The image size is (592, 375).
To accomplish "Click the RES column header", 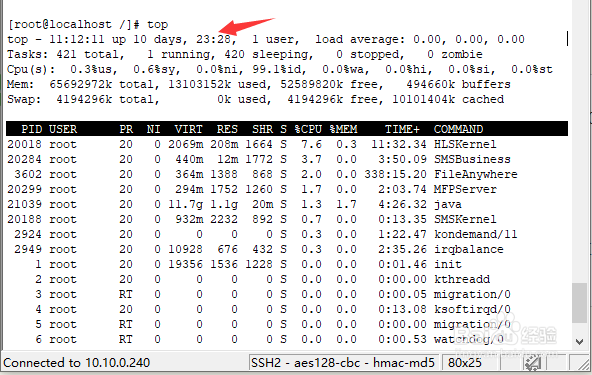I will 227,129.
